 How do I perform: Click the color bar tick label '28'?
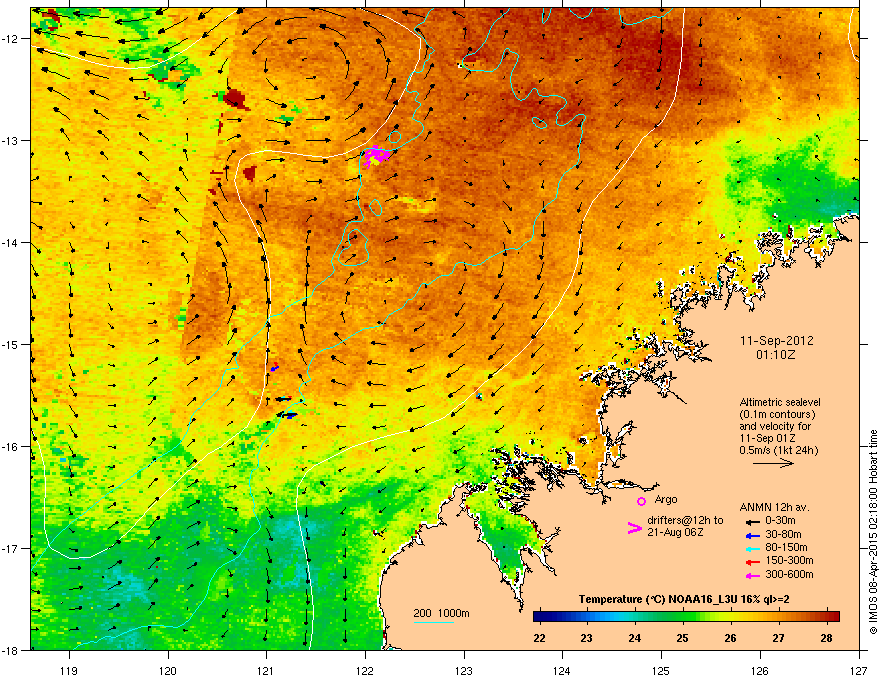(x=826, y=638)
